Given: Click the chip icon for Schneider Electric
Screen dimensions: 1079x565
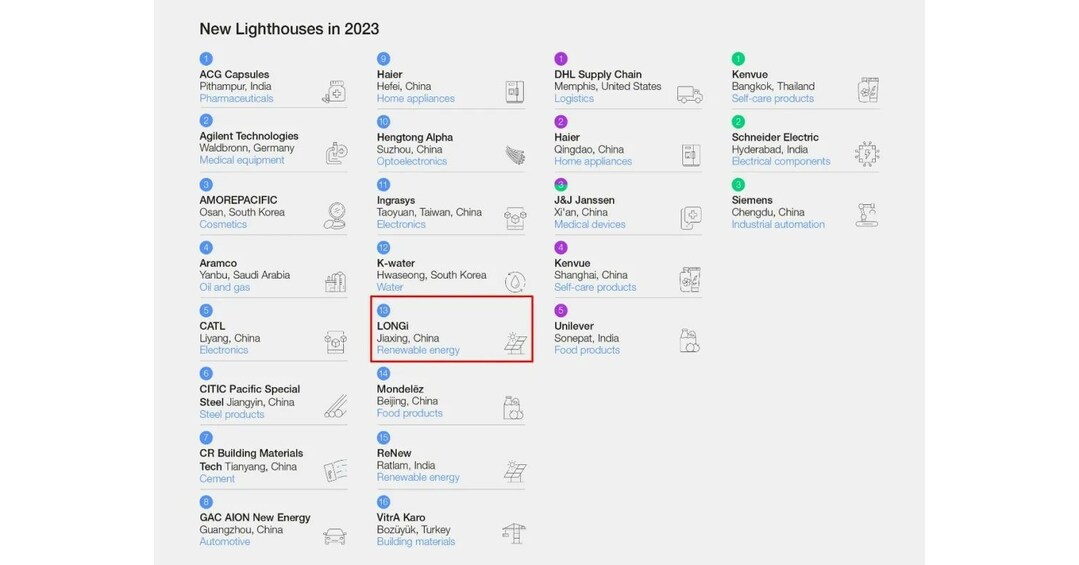Looking at the screenshot, I should (x=867, y=153).
